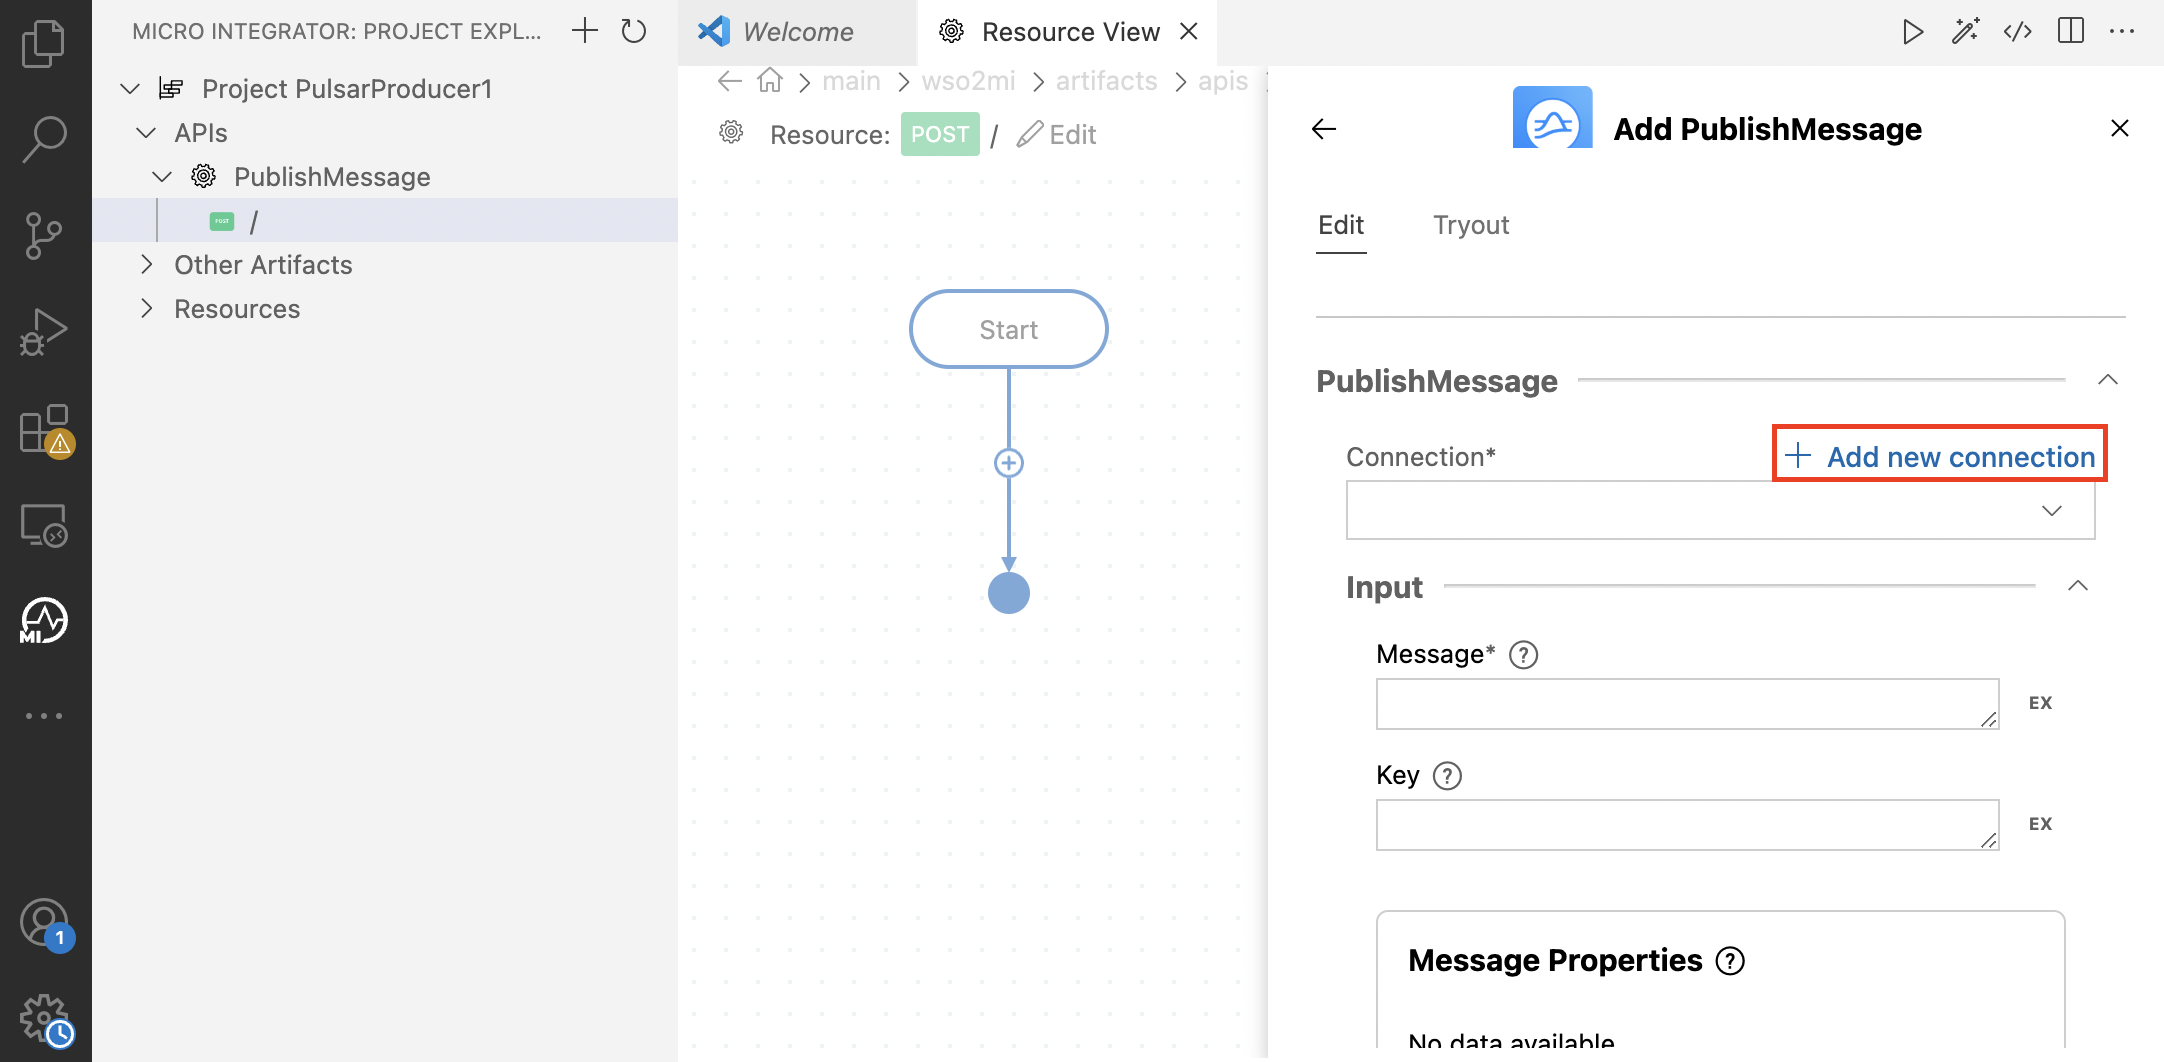
Task: Open Run and Debug view
Action: click(44, 332)
